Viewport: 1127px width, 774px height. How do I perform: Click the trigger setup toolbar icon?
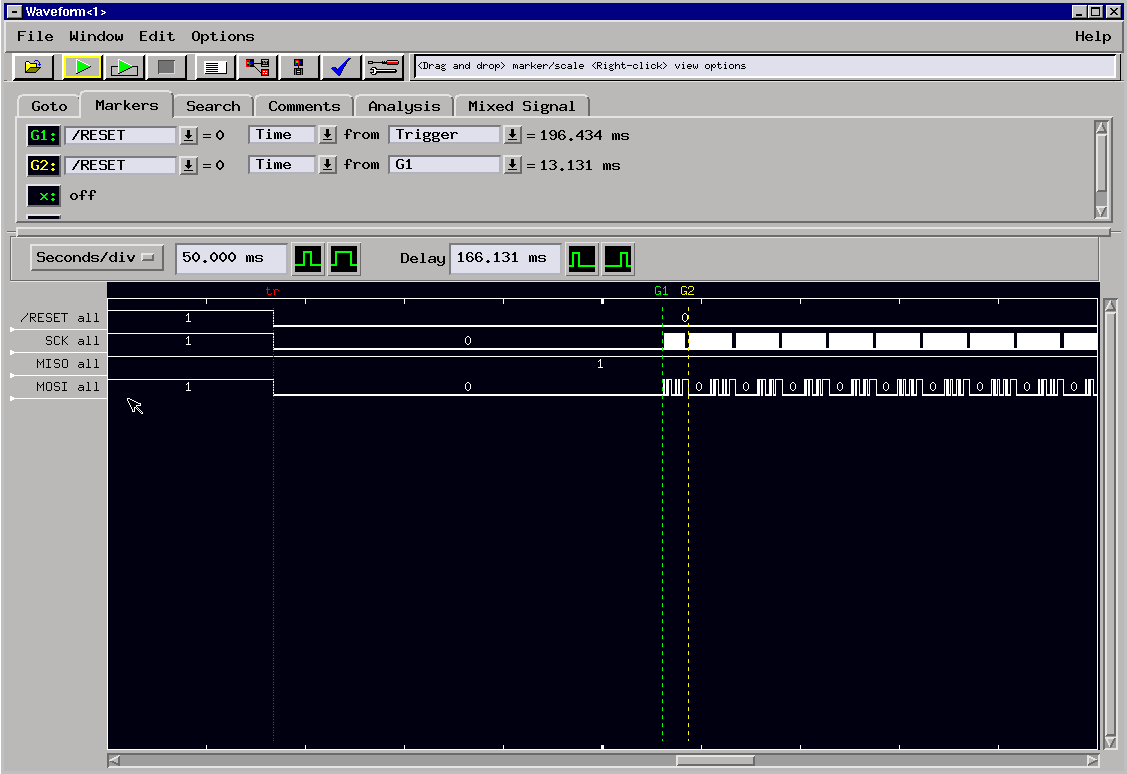click(x=298, y=67)
